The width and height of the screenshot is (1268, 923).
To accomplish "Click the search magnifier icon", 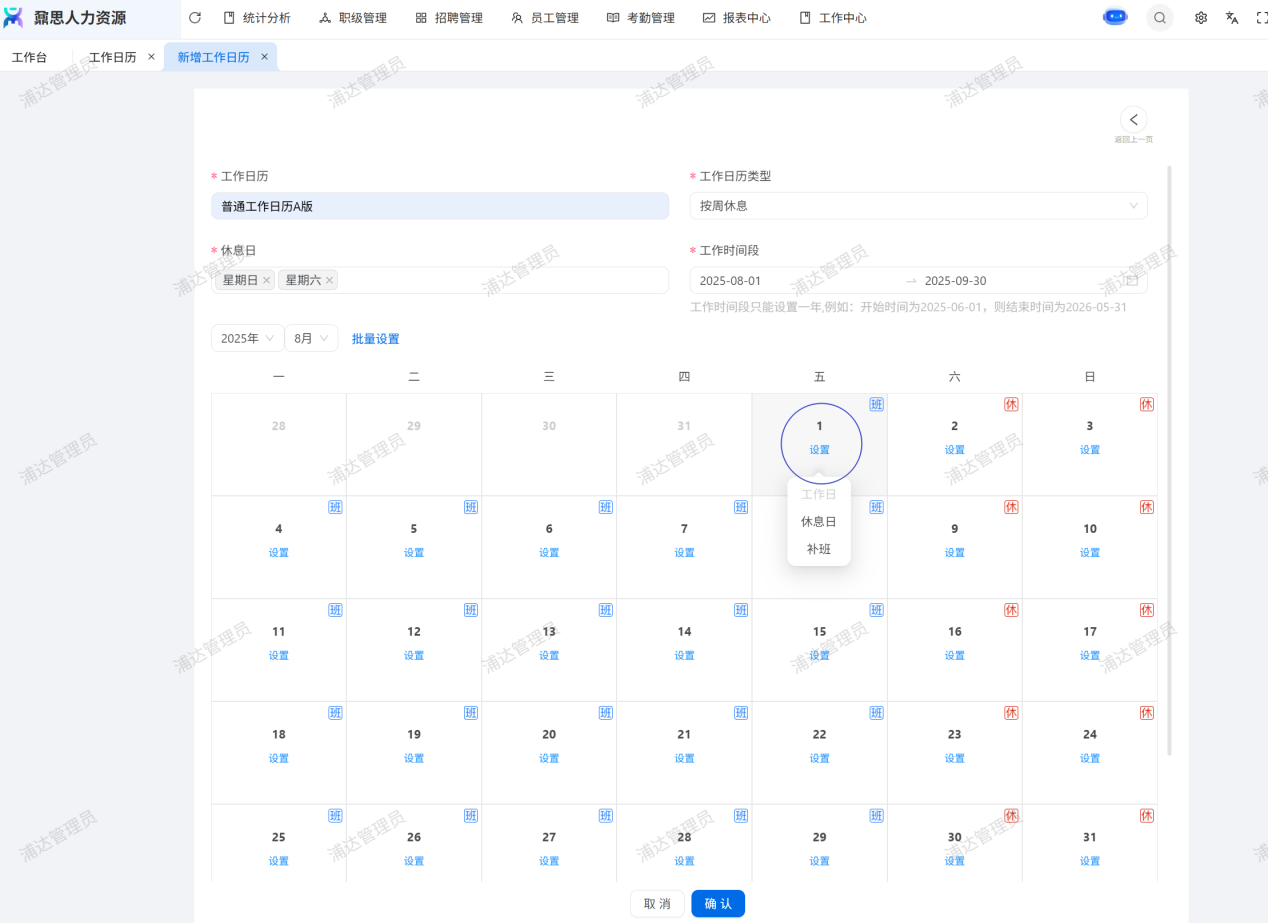I will [1159, 18].
